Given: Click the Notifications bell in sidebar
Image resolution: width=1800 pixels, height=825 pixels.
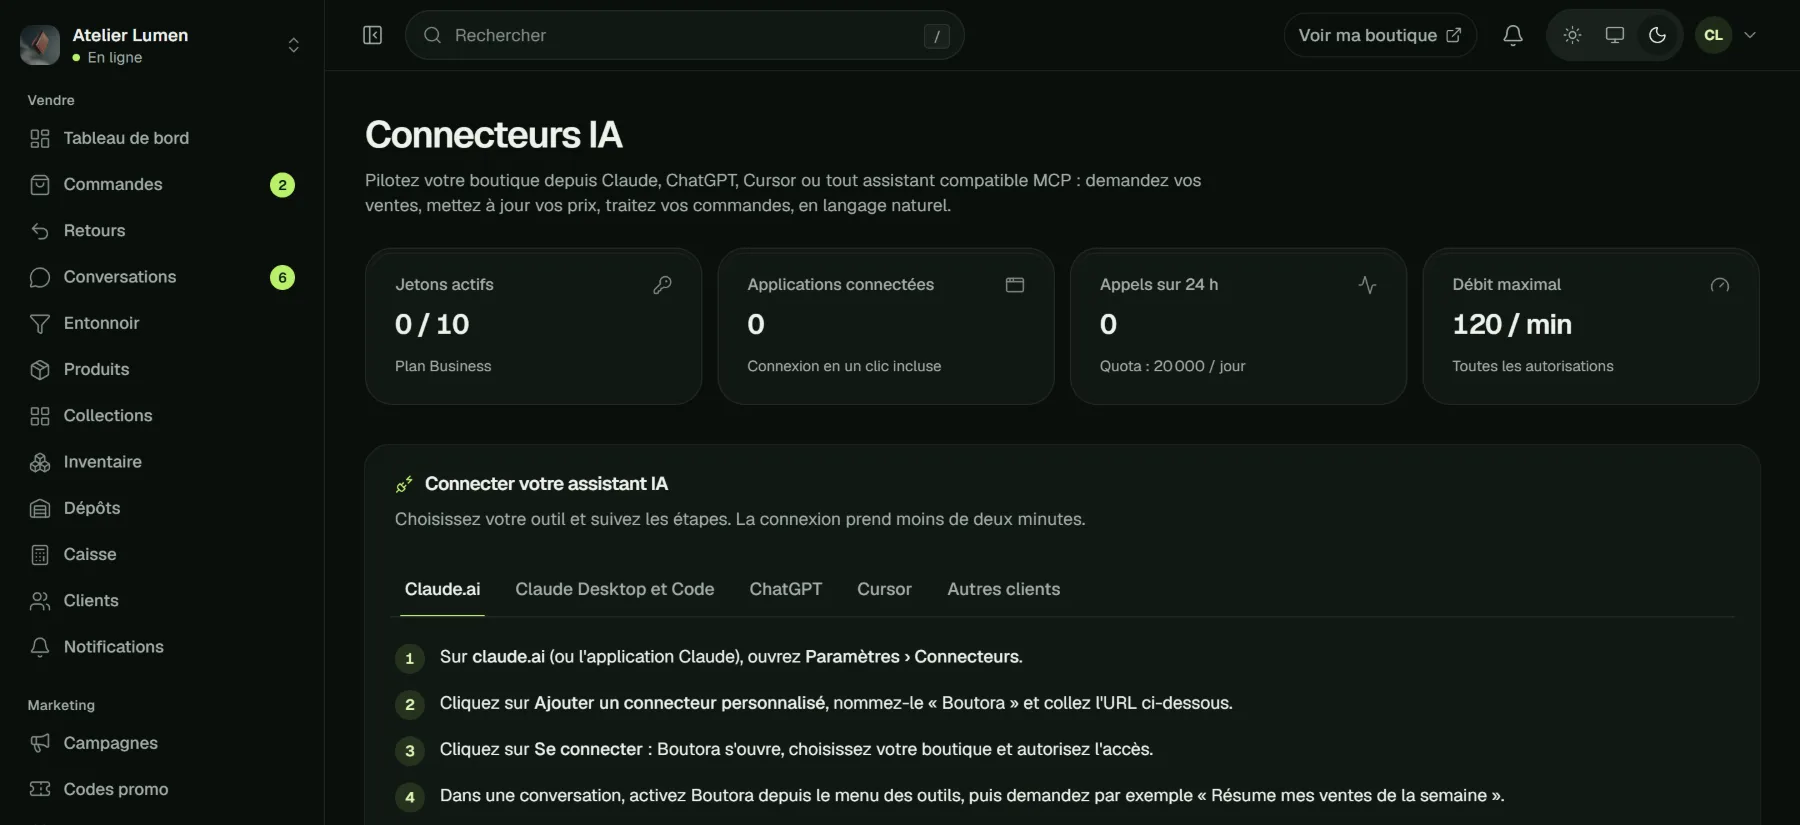Looking at the screenshot, I should coord(40,647).
